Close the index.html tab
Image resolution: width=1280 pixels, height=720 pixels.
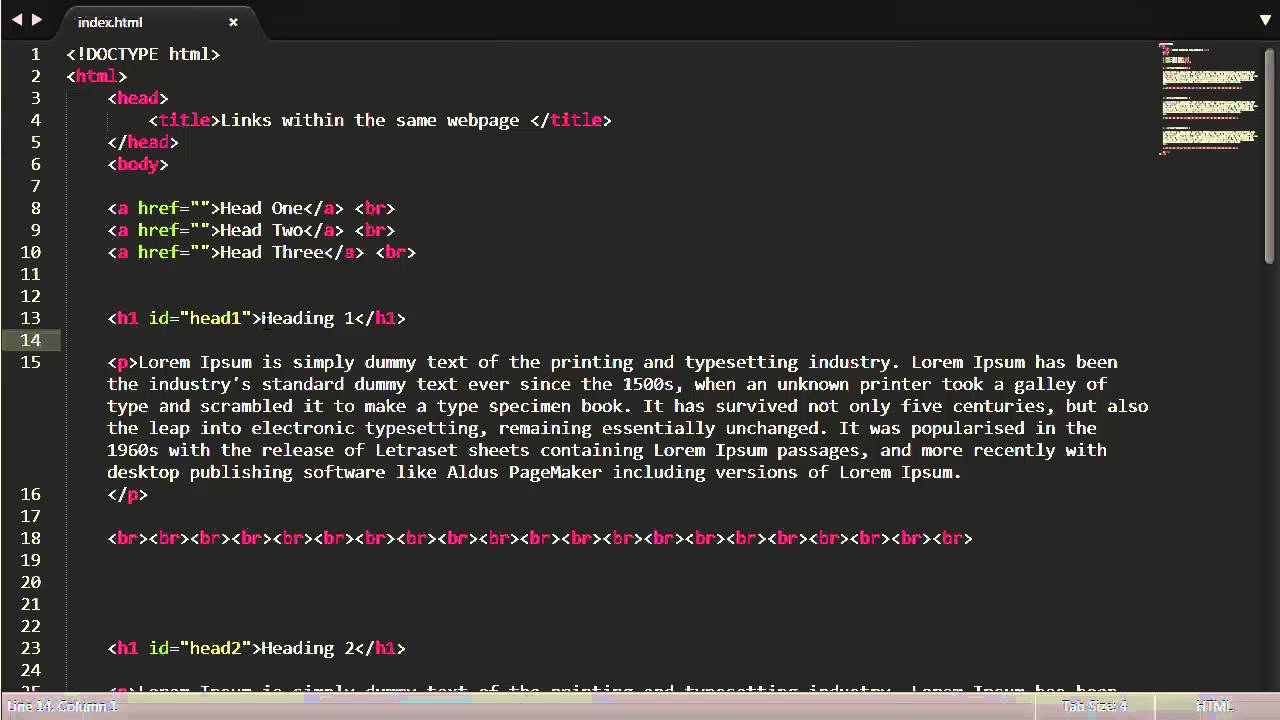[233, 22]
